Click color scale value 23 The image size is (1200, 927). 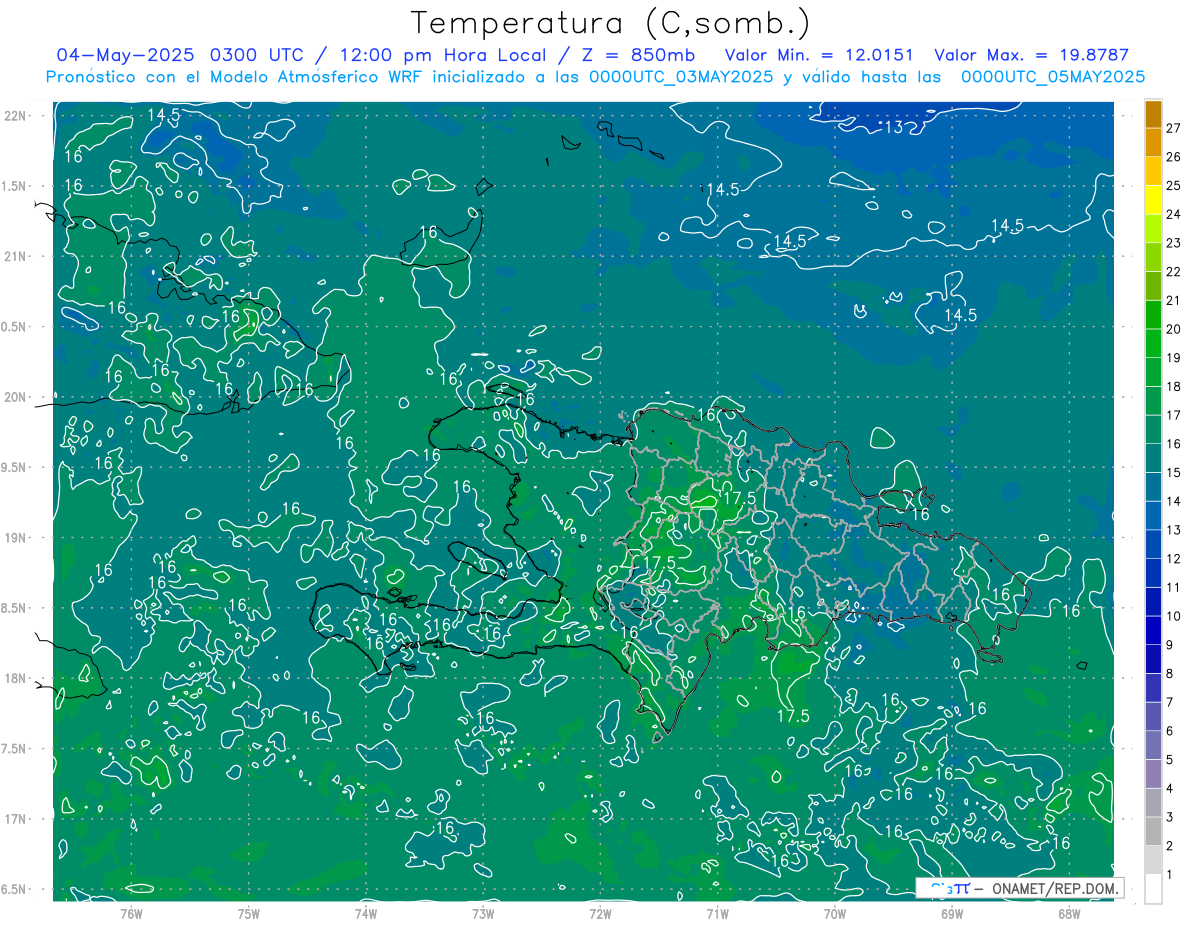pyautogui.click(x=1173, y=243)
